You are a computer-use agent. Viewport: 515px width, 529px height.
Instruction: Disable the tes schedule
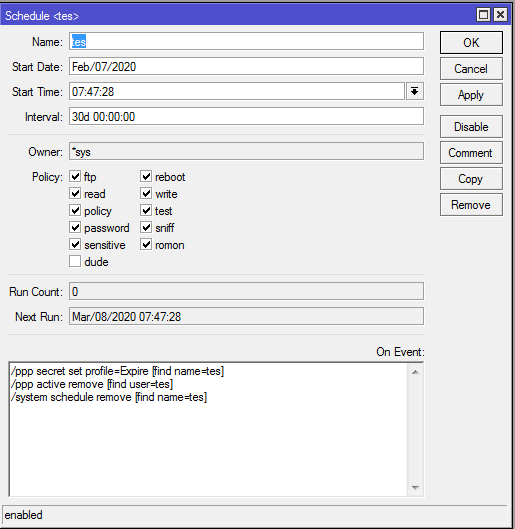click(x=471, y=127)
